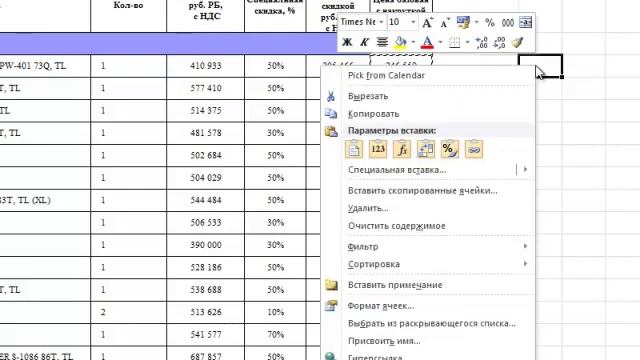Image resolution: width=640 pixels, height=360 pixels.
Task: Paste using default paste option icon
Action: coord(354,149)
